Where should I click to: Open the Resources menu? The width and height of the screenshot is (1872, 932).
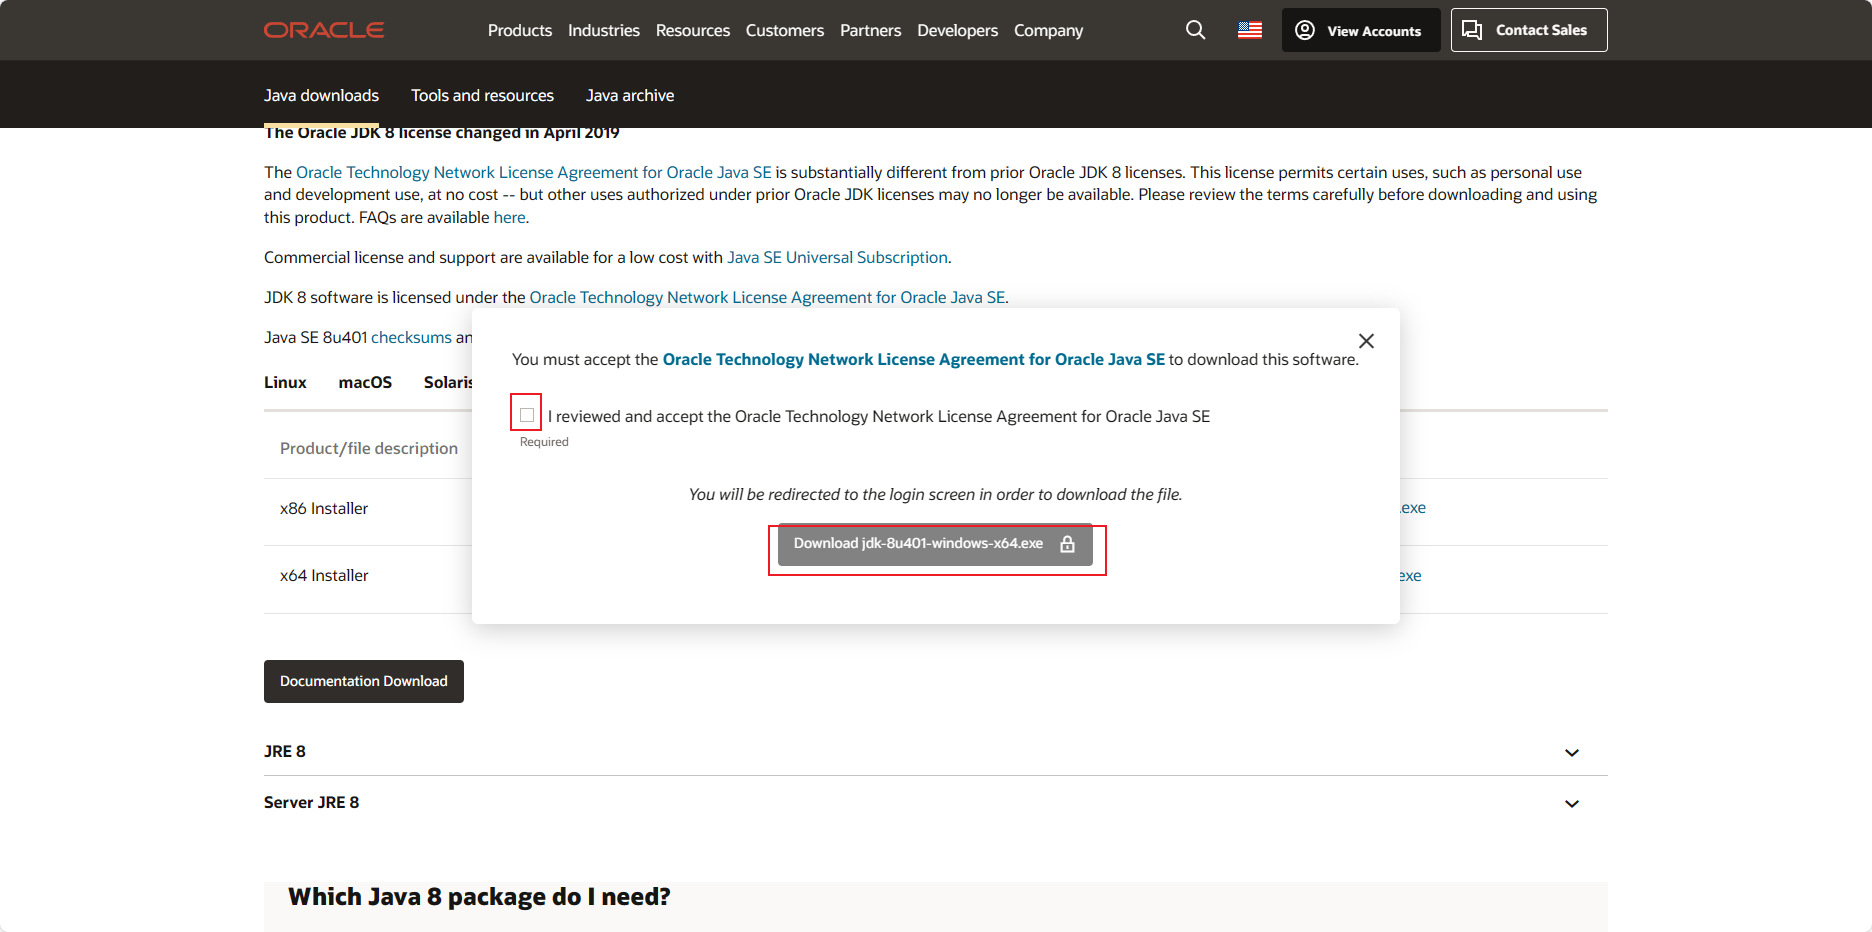click(693, 30)
